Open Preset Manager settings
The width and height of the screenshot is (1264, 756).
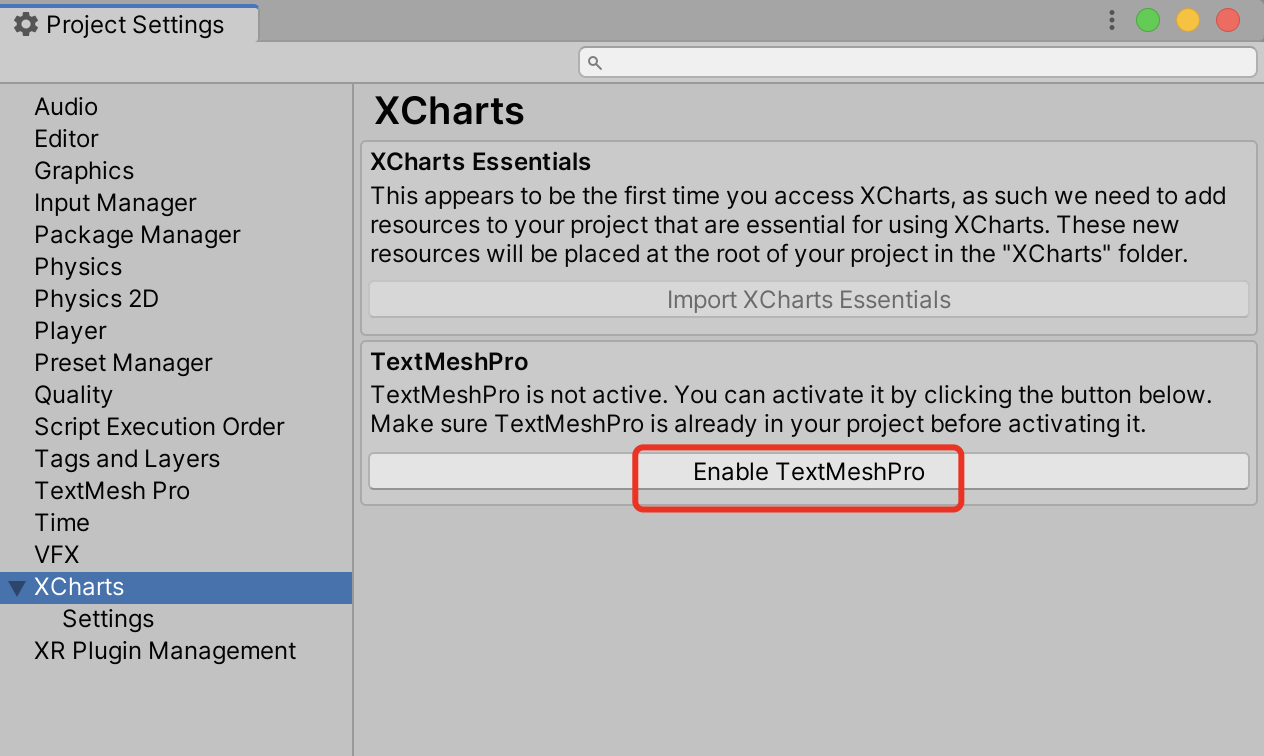123,363
